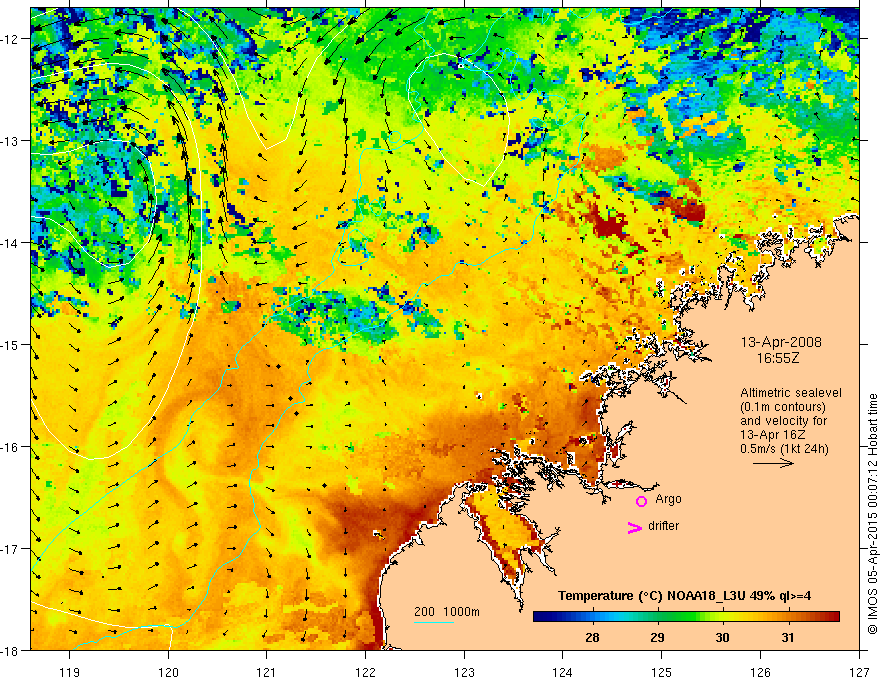
Task: Select the '16:55Z' time label
Action: tap(777, 358)
